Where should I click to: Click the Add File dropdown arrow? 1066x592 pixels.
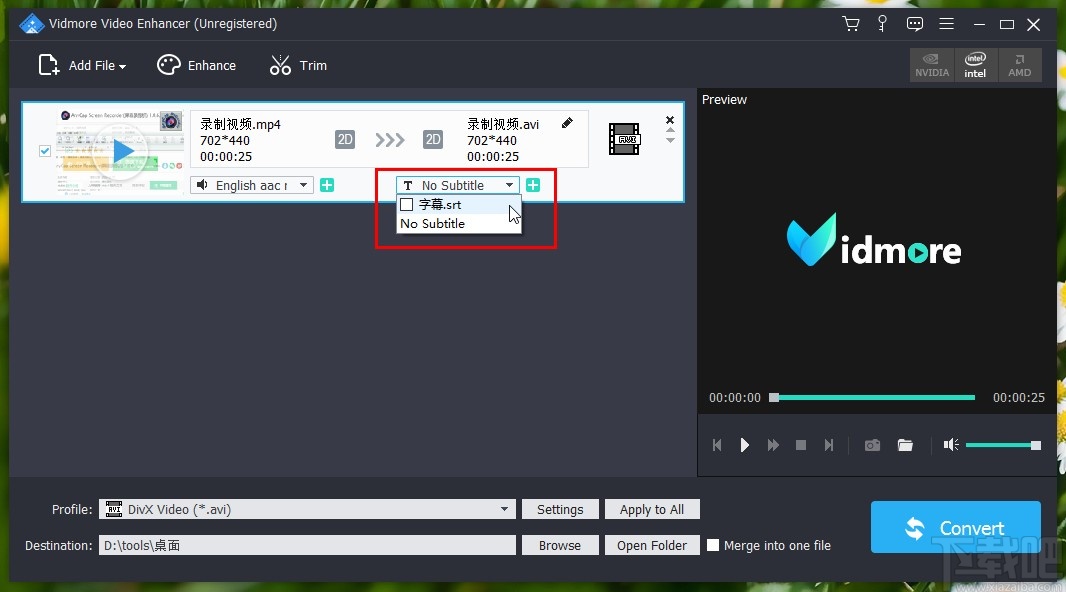[122, 67]
